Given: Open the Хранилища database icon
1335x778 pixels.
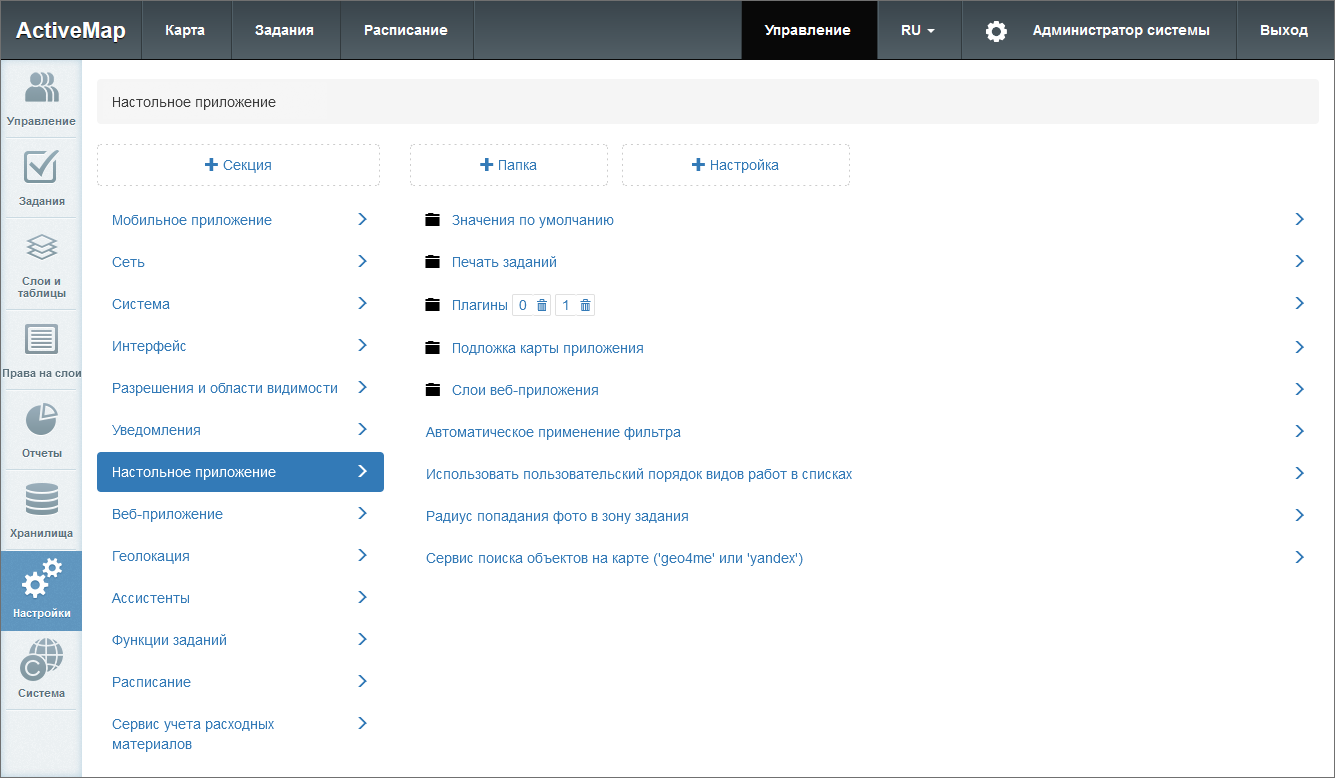Looking at the screenshot, I should pos(41,500).
